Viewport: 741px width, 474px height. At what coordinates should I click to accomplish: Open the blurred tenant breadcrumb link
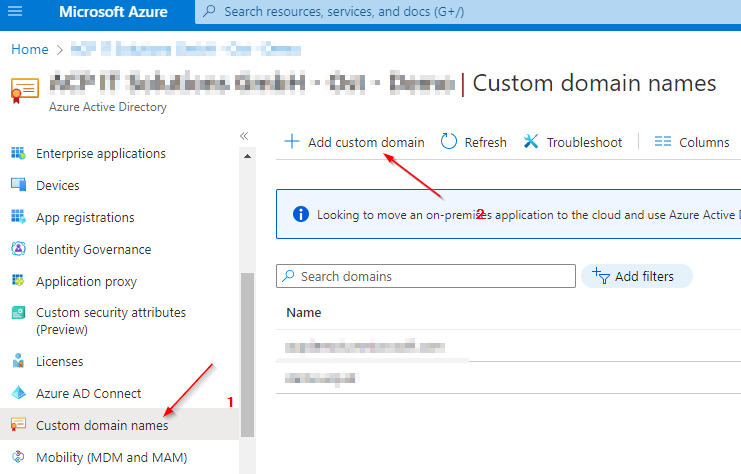[186, 49]
